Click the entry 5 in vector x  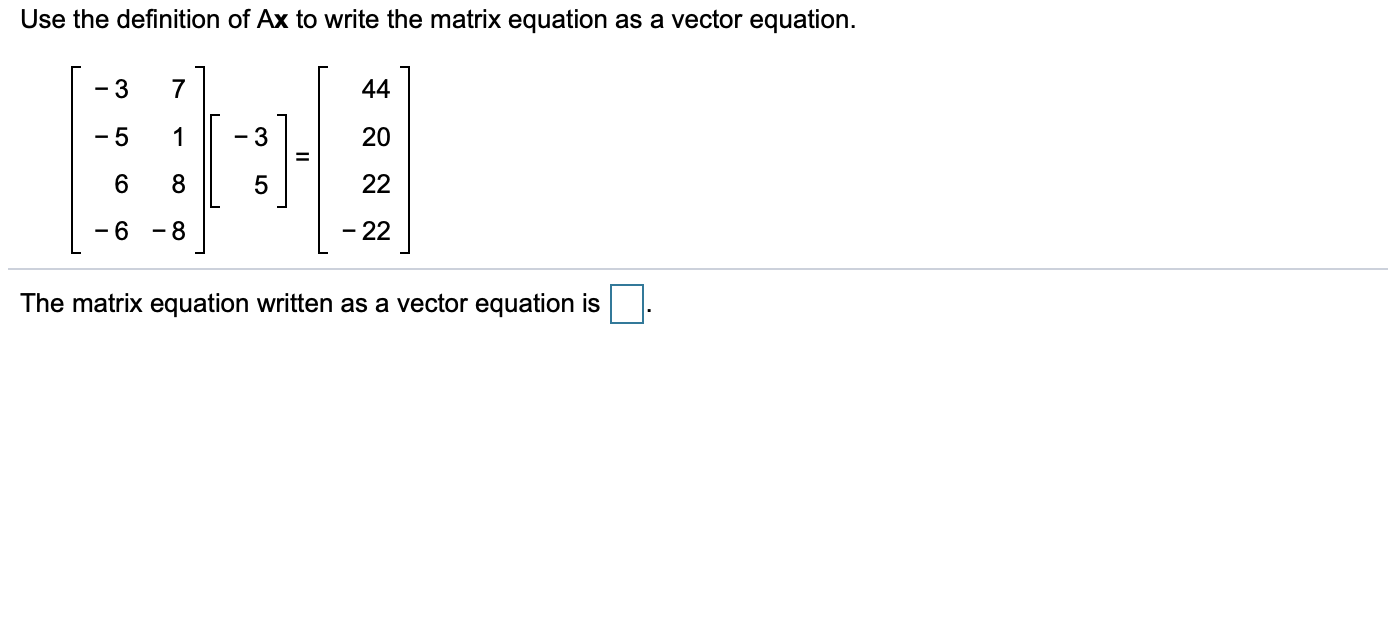[x=261, y=185]
